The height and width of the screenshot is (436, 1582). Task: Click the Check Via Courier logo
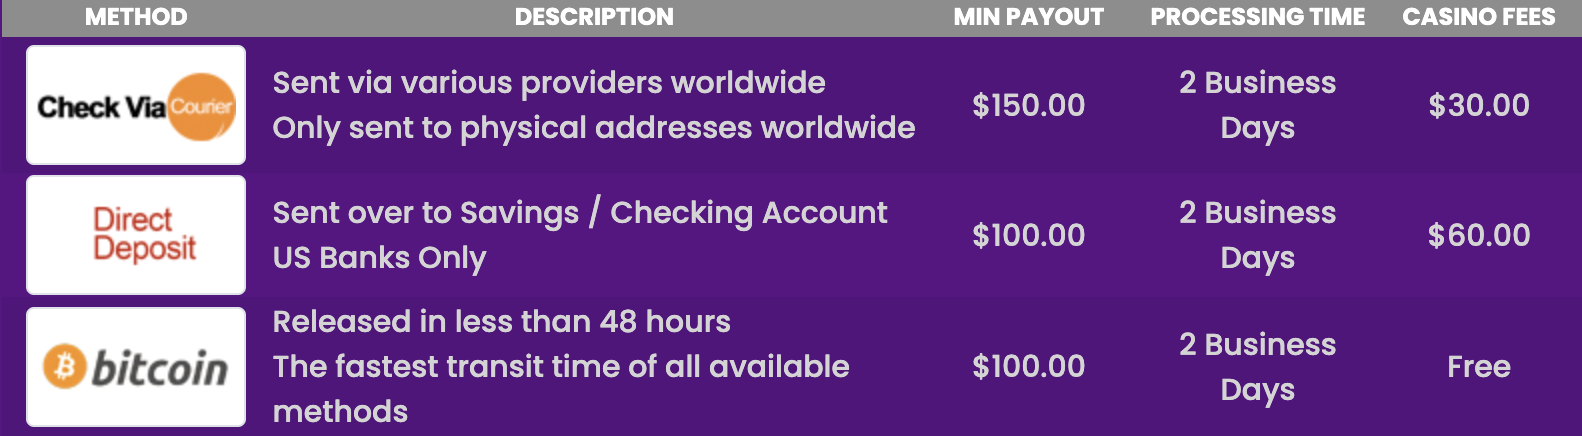coord(136,105)
